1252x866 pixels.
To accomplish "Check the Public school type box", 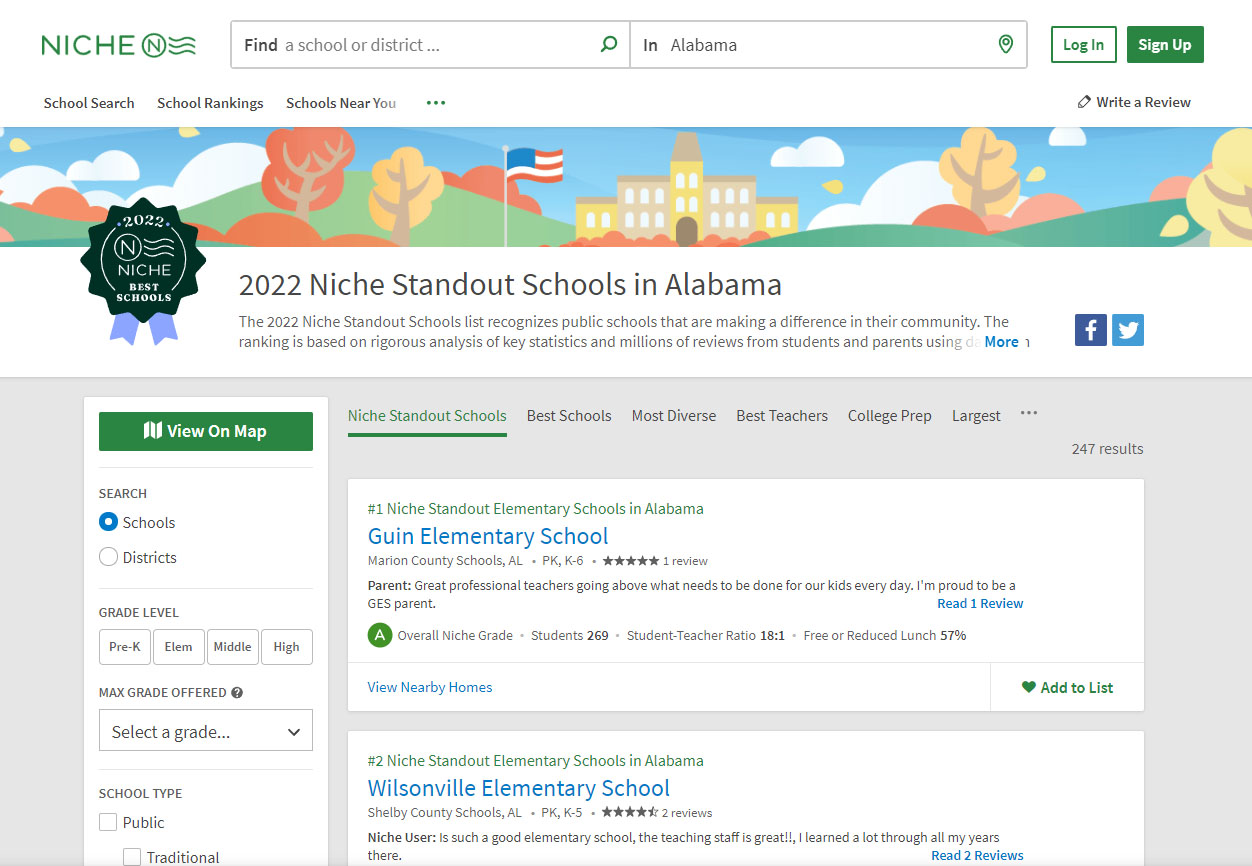I will 108,822.
